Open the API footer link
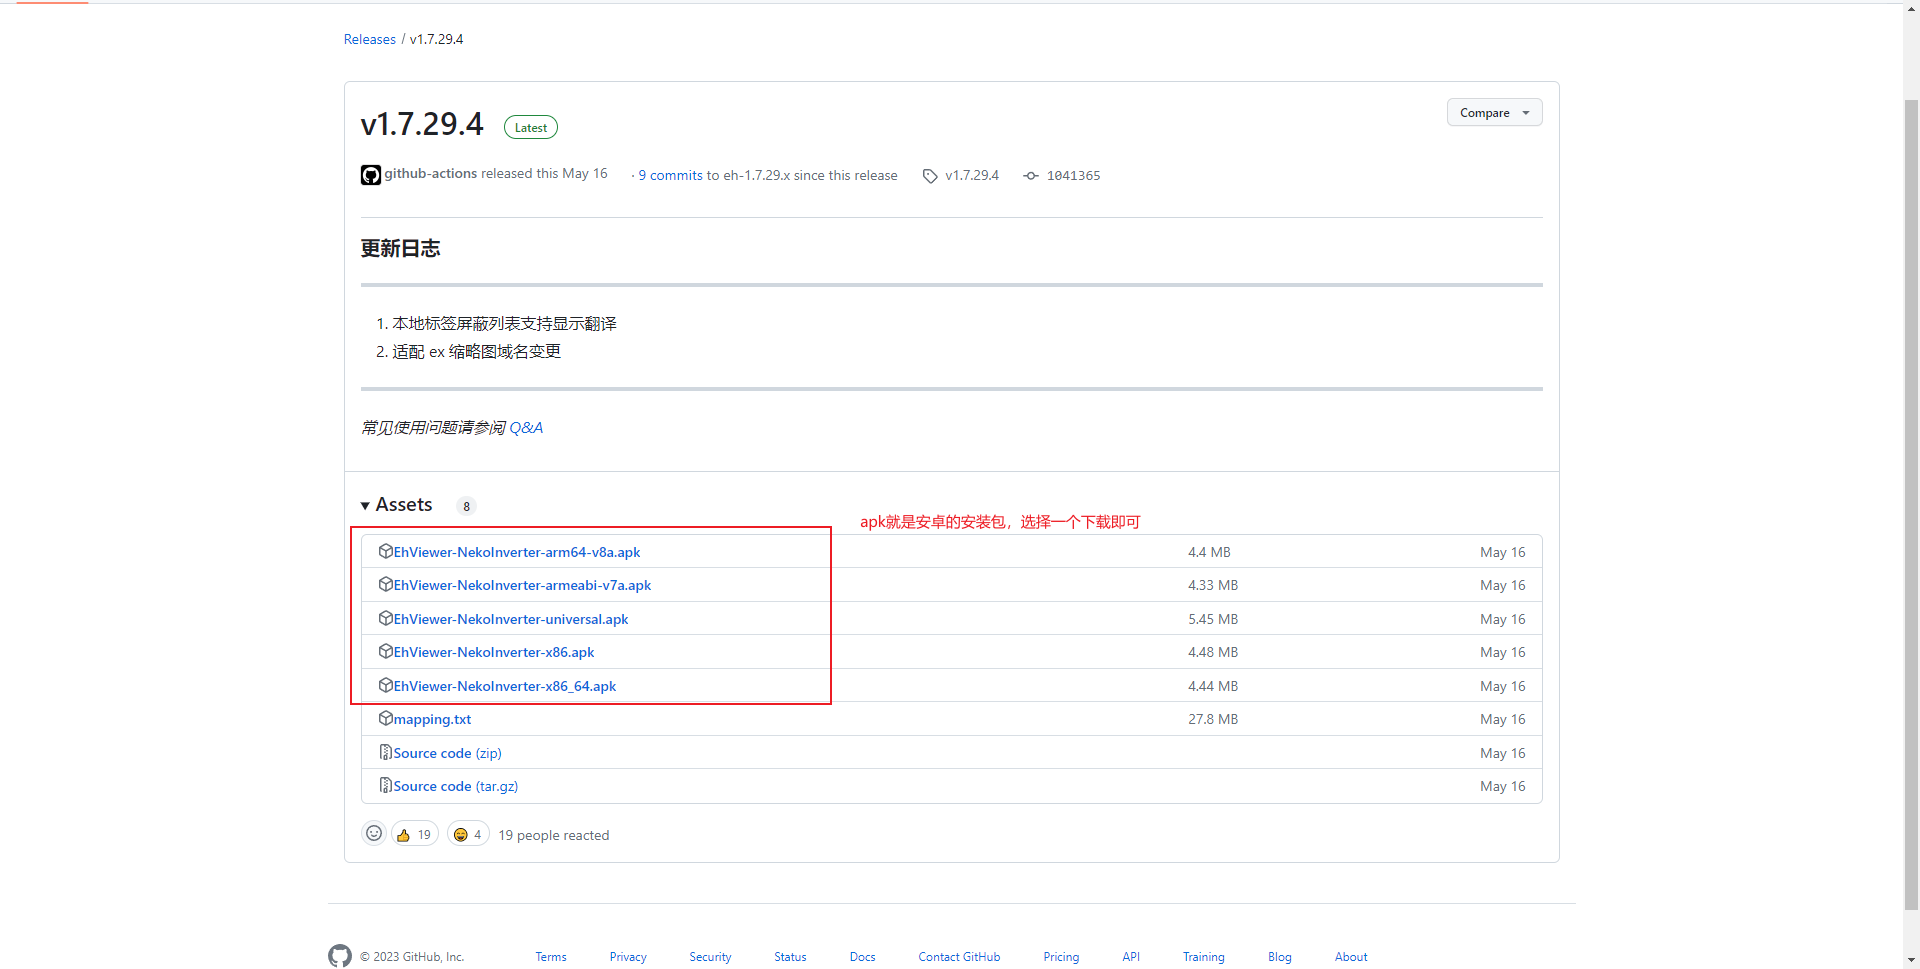The height and width of the screenshot is (969, 1920). click(x=1131, y=957)
